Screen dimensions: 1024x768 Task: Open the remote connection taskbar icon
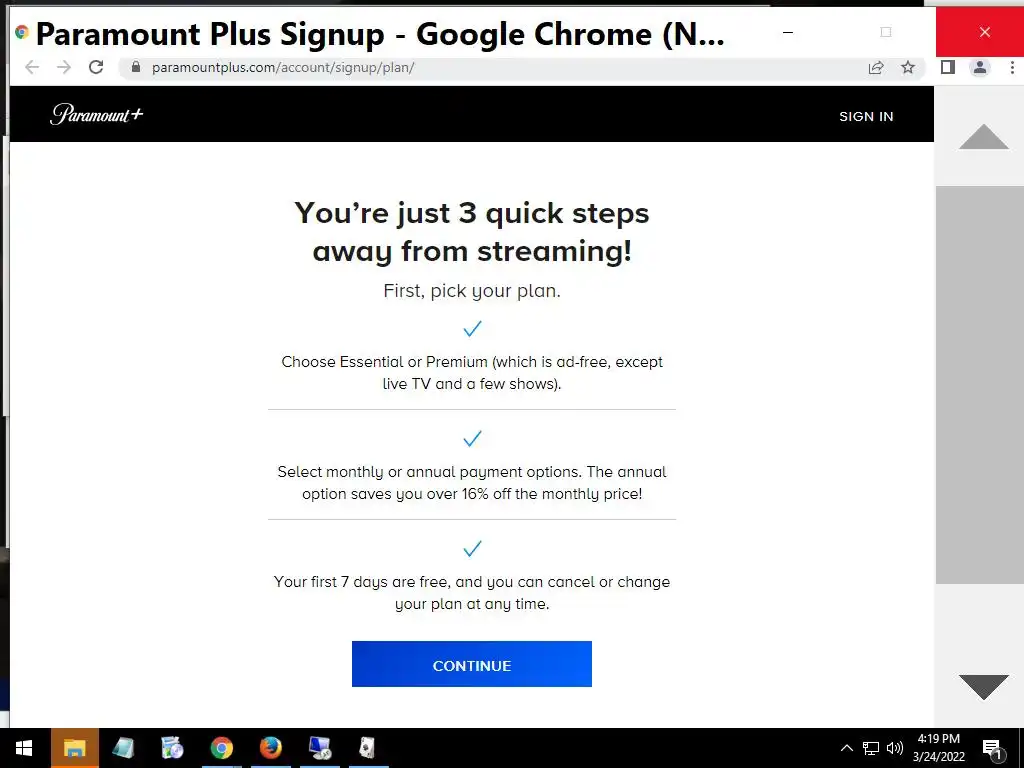click(320, 748)
